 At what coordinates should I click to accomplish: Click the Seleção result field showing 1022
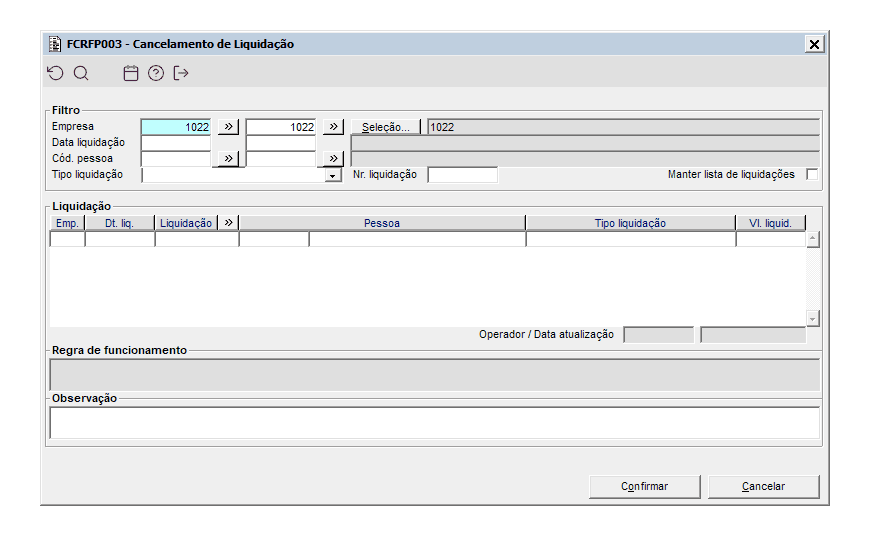(623, 127)
